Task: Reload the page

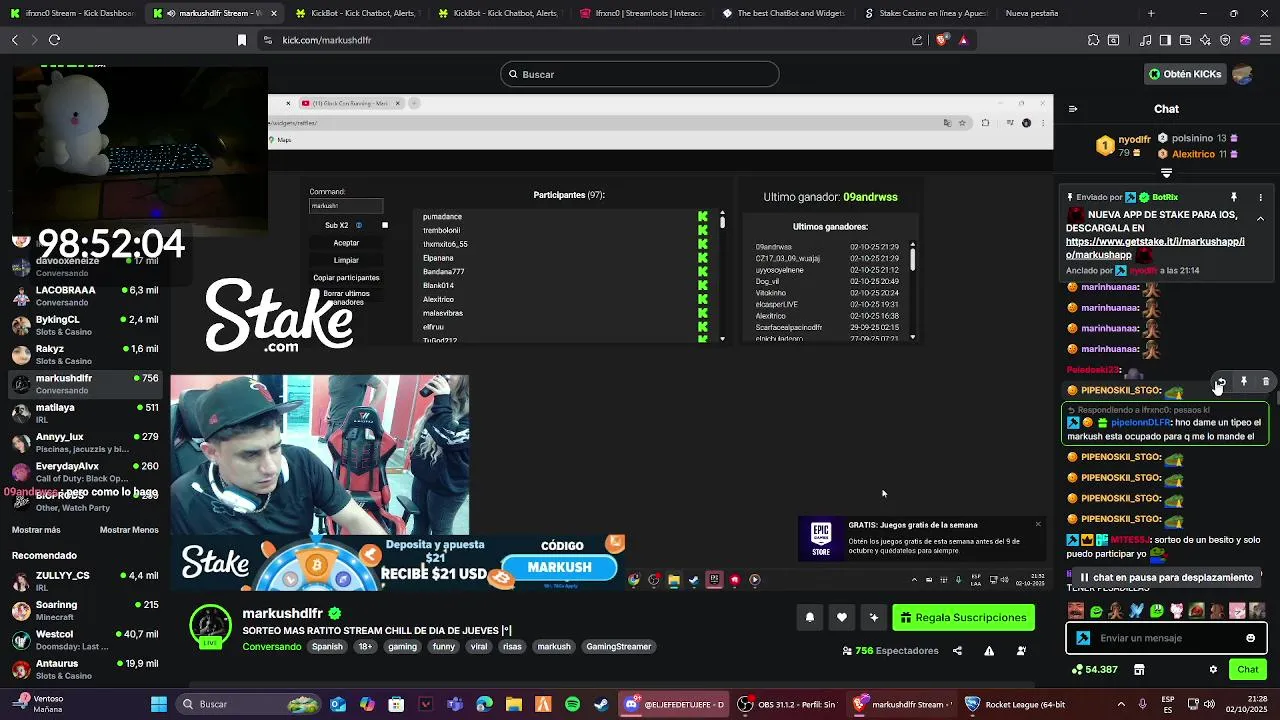Action: pos(54,40)
